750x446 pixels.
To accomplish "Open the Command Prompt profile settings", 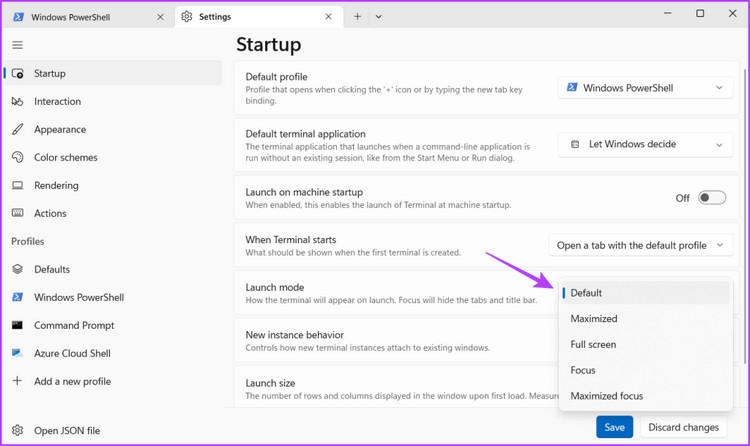I will pyautogui.click(x=113, y=325).
